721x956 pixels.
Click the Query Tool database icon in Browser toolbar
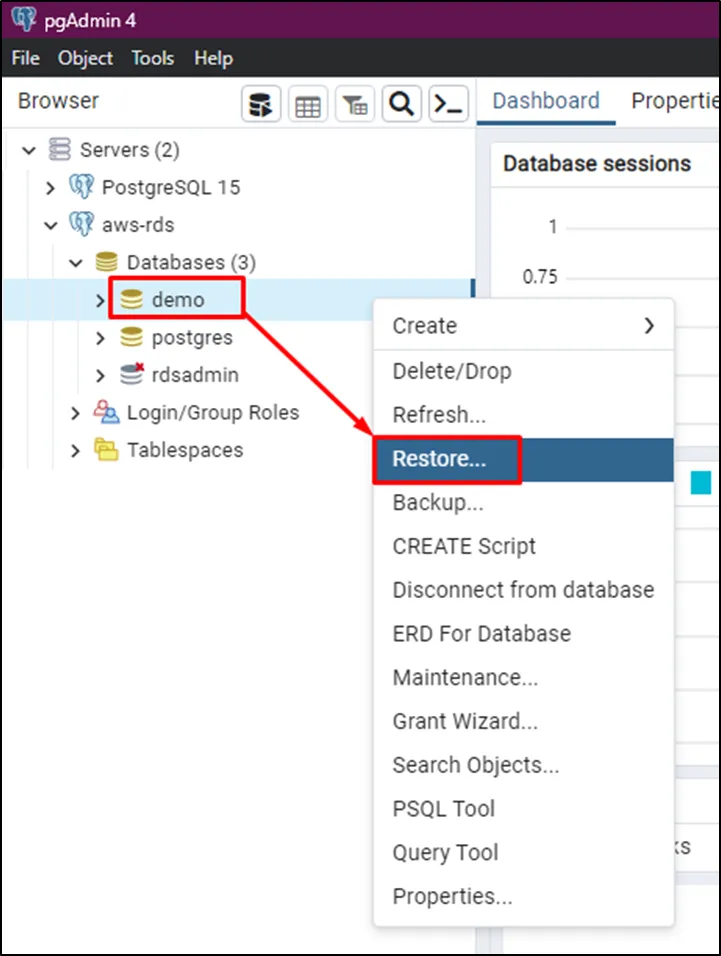pos(260,104)
